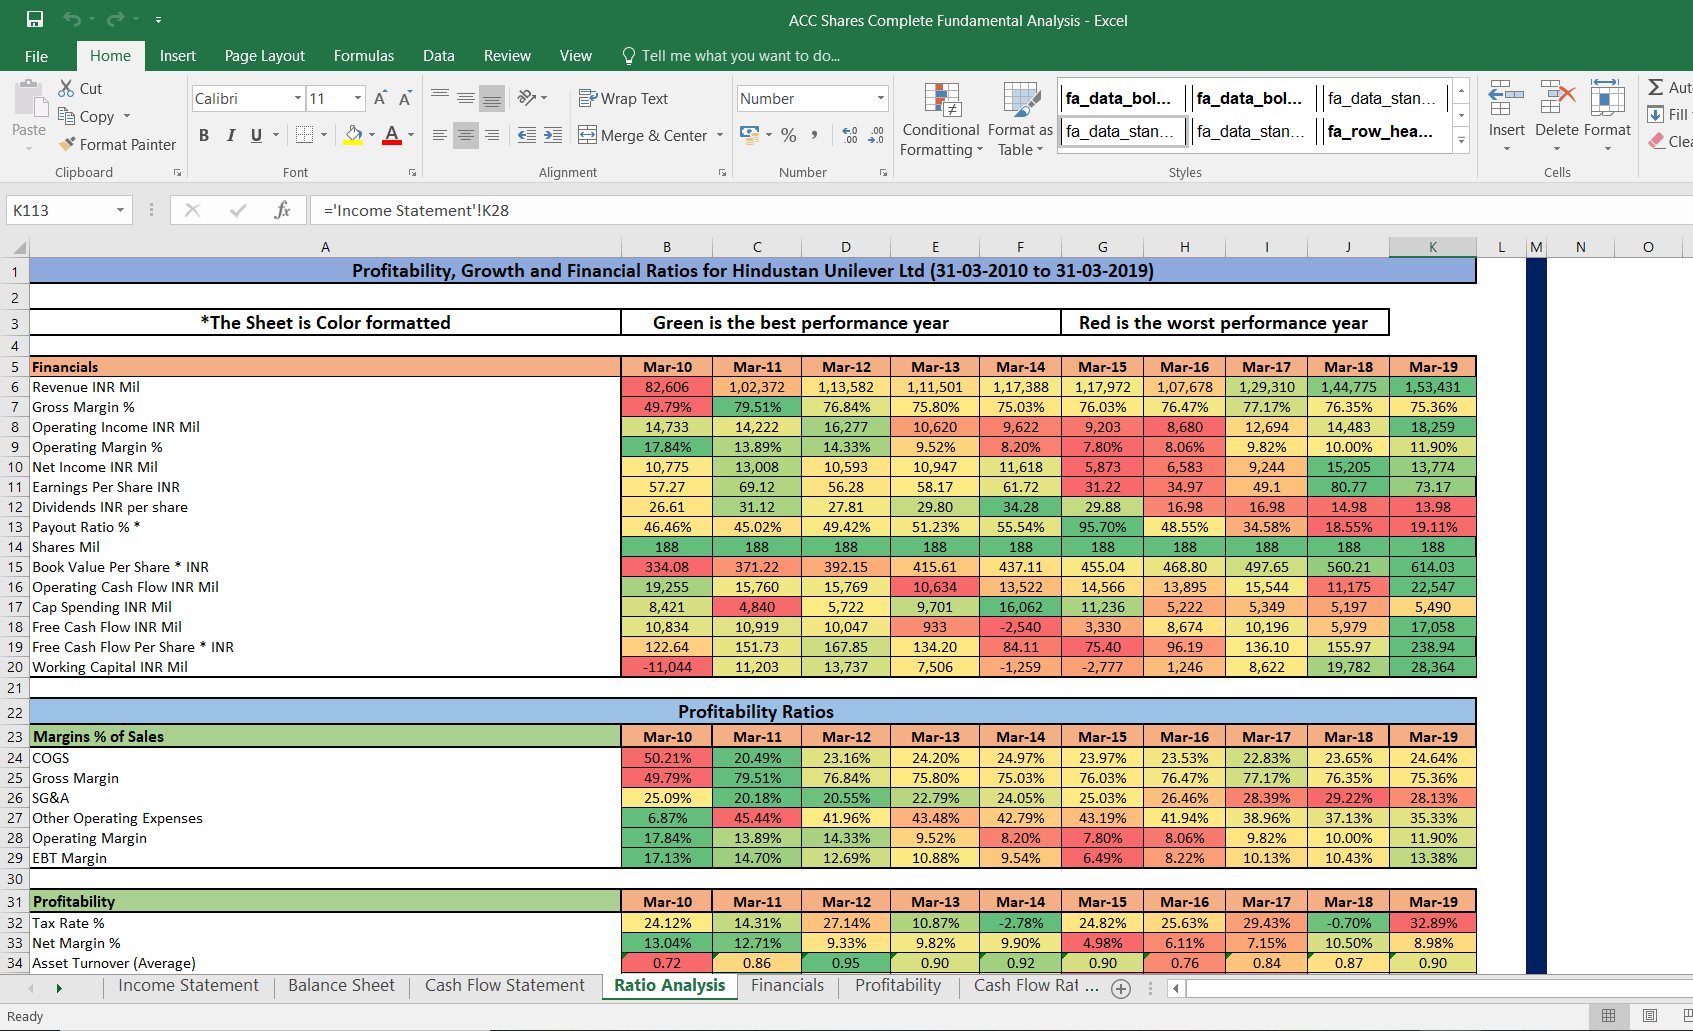Apply borders using the borders icon

305,135
